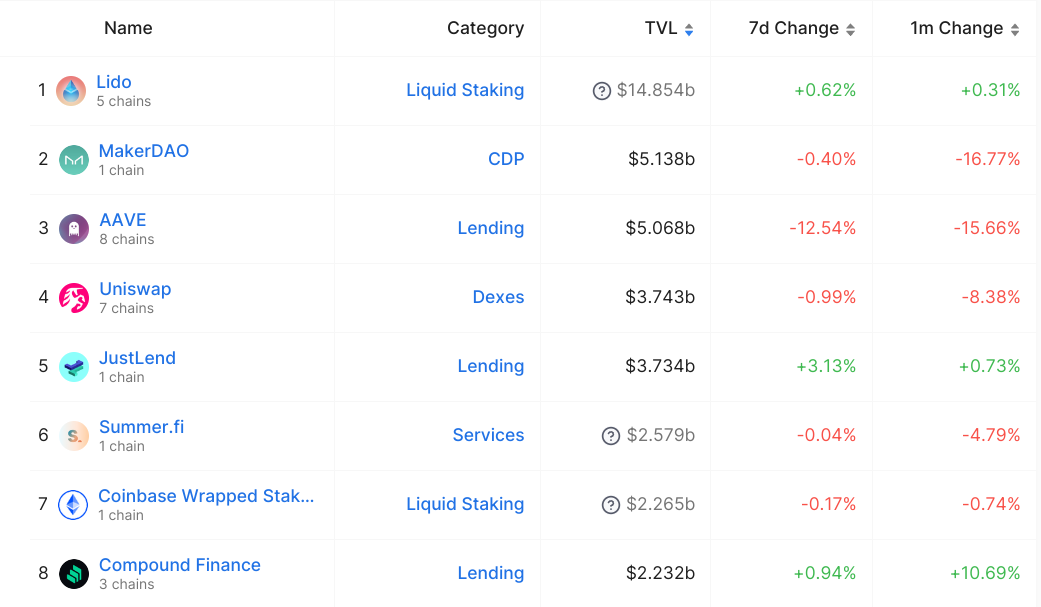Image resolution: width=1041 pixels, height=607 pixels.
Task: Click the AAVE ghost logo icon
Action: (74, 229)
